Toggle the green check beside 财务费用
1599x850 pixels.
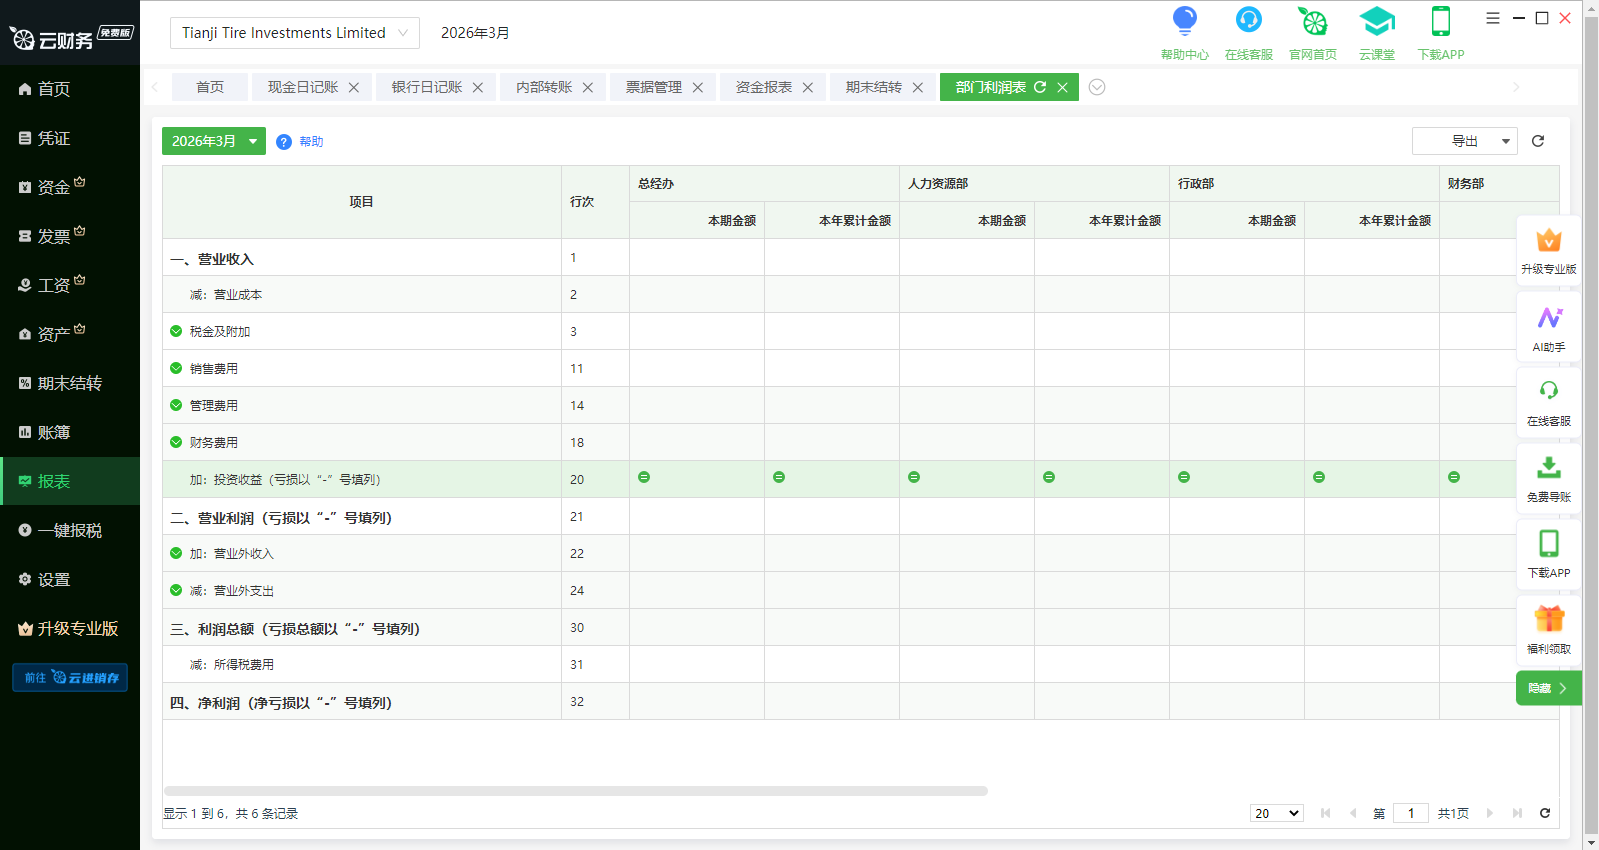tap(176, 442)
